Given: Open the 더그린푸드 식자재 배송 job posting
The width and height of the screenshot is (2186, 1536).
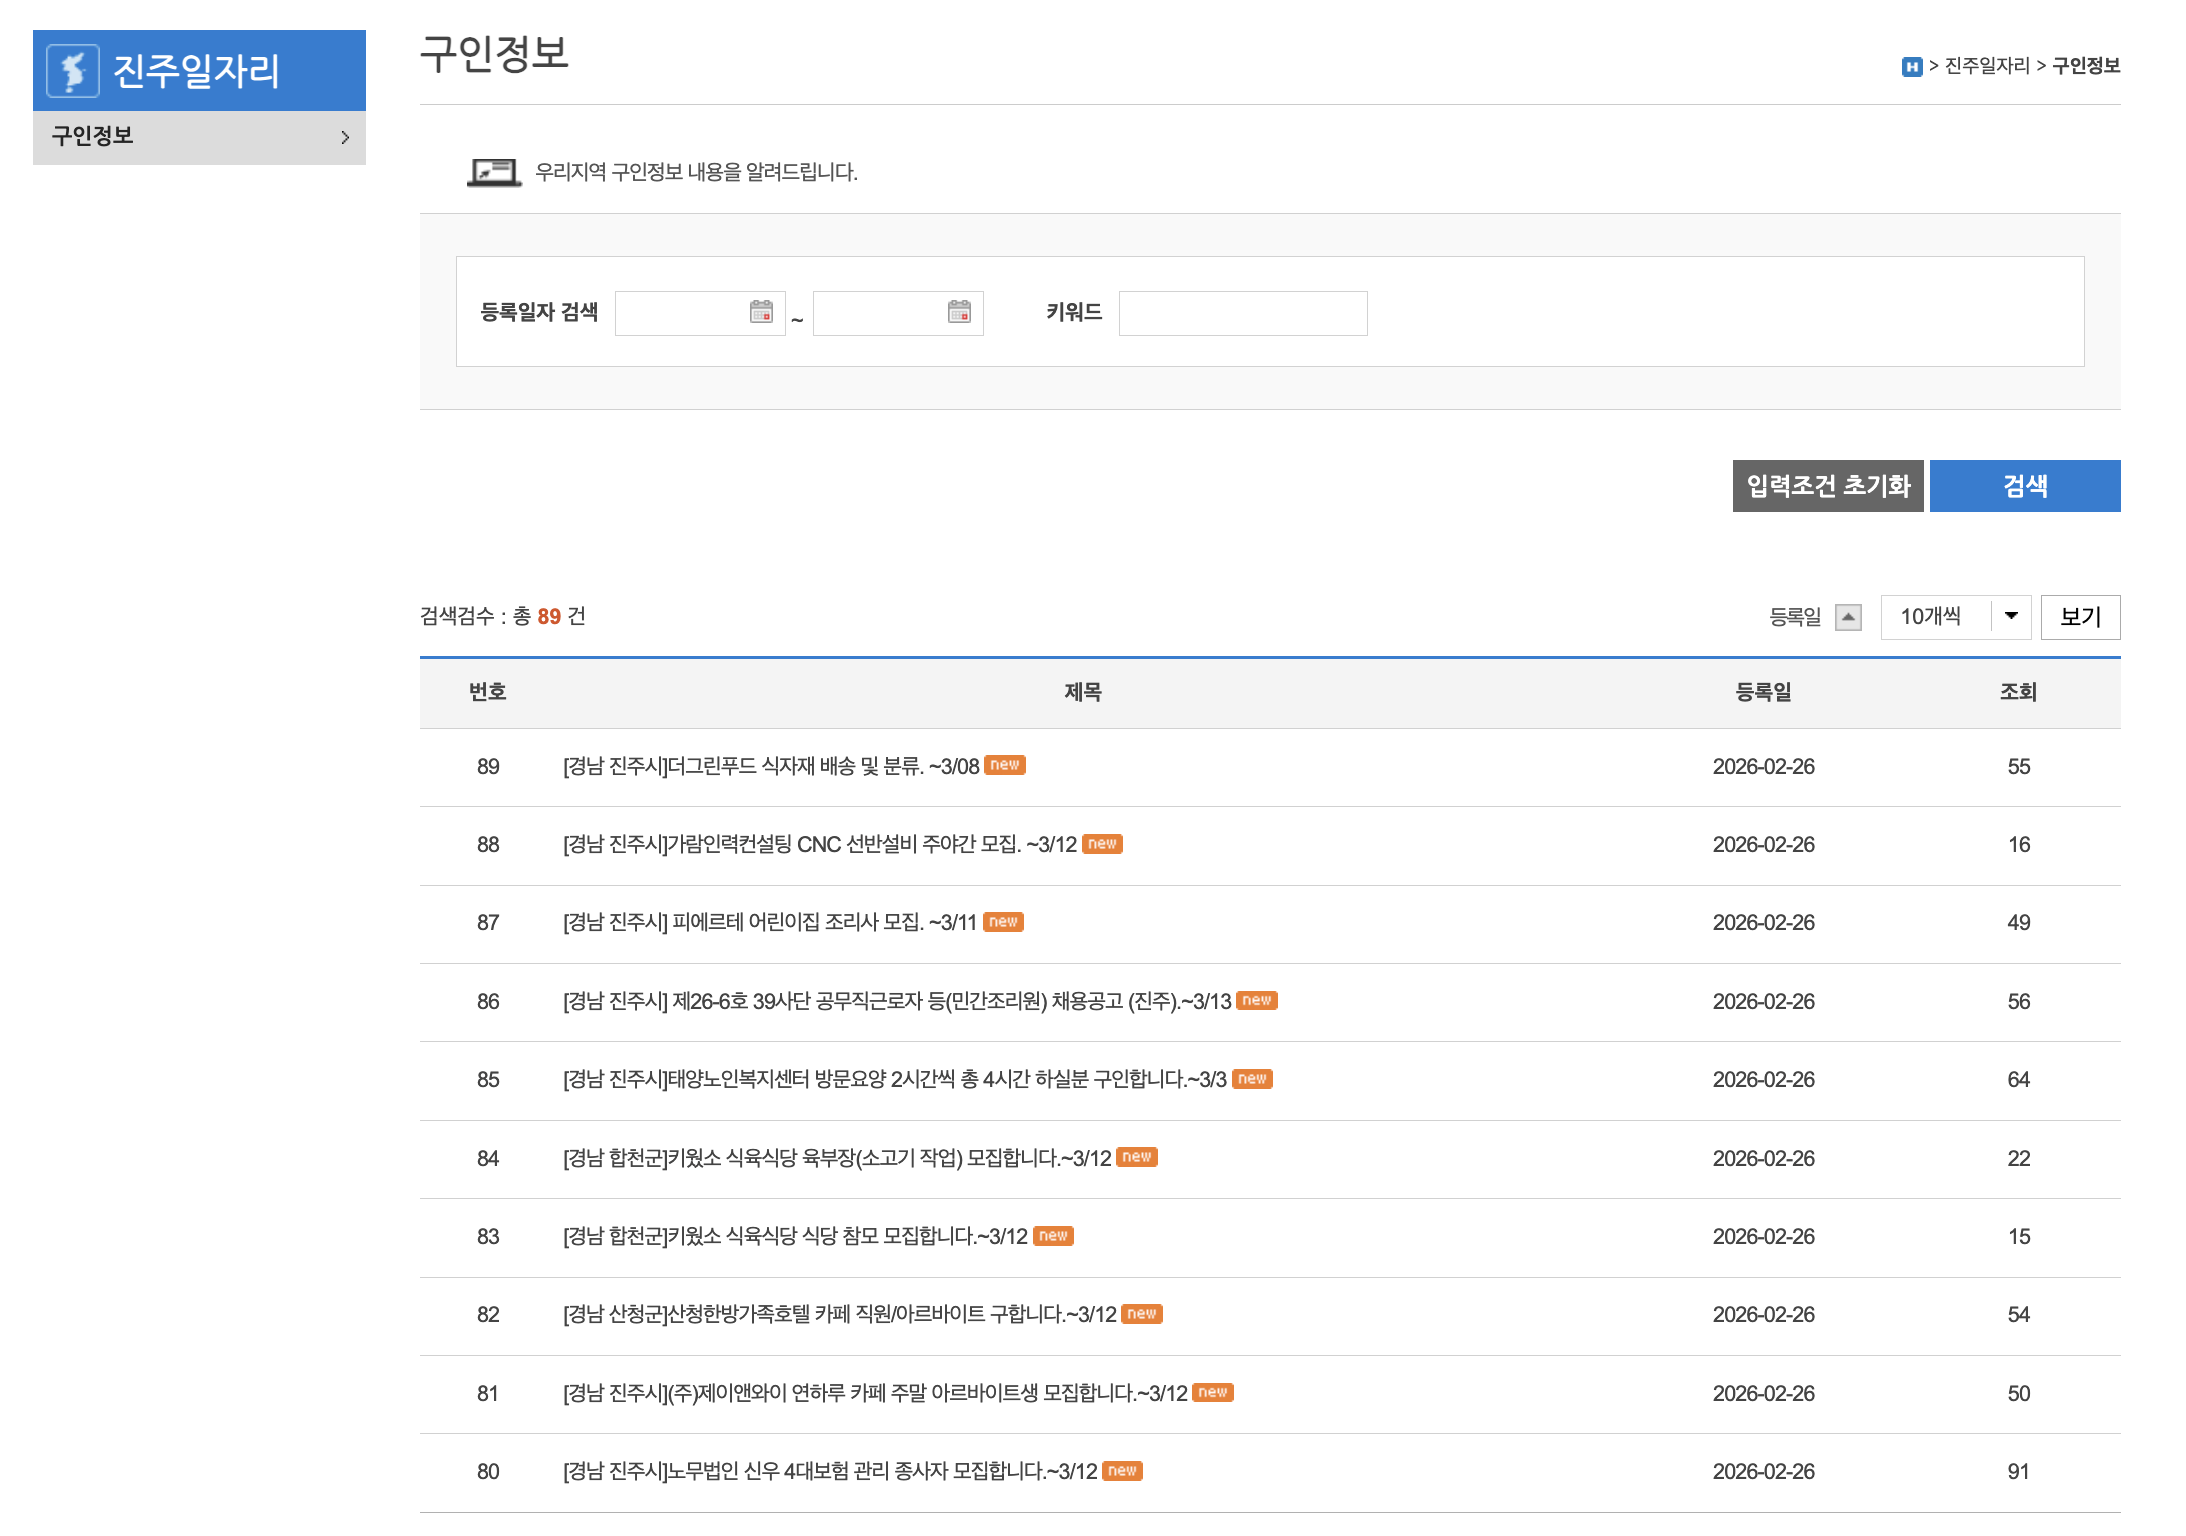Looking at the screenshot, I should tap(770, 766).
